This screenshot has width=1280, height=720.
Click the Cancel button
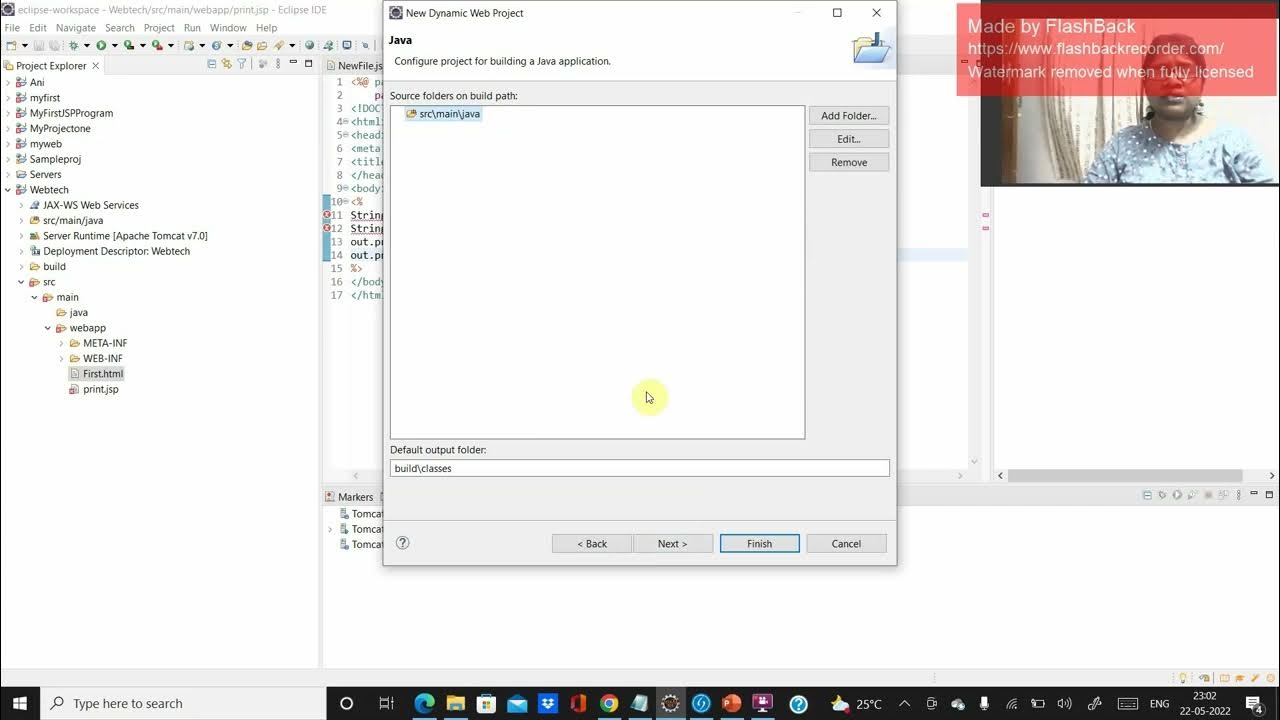pos(846,543)
